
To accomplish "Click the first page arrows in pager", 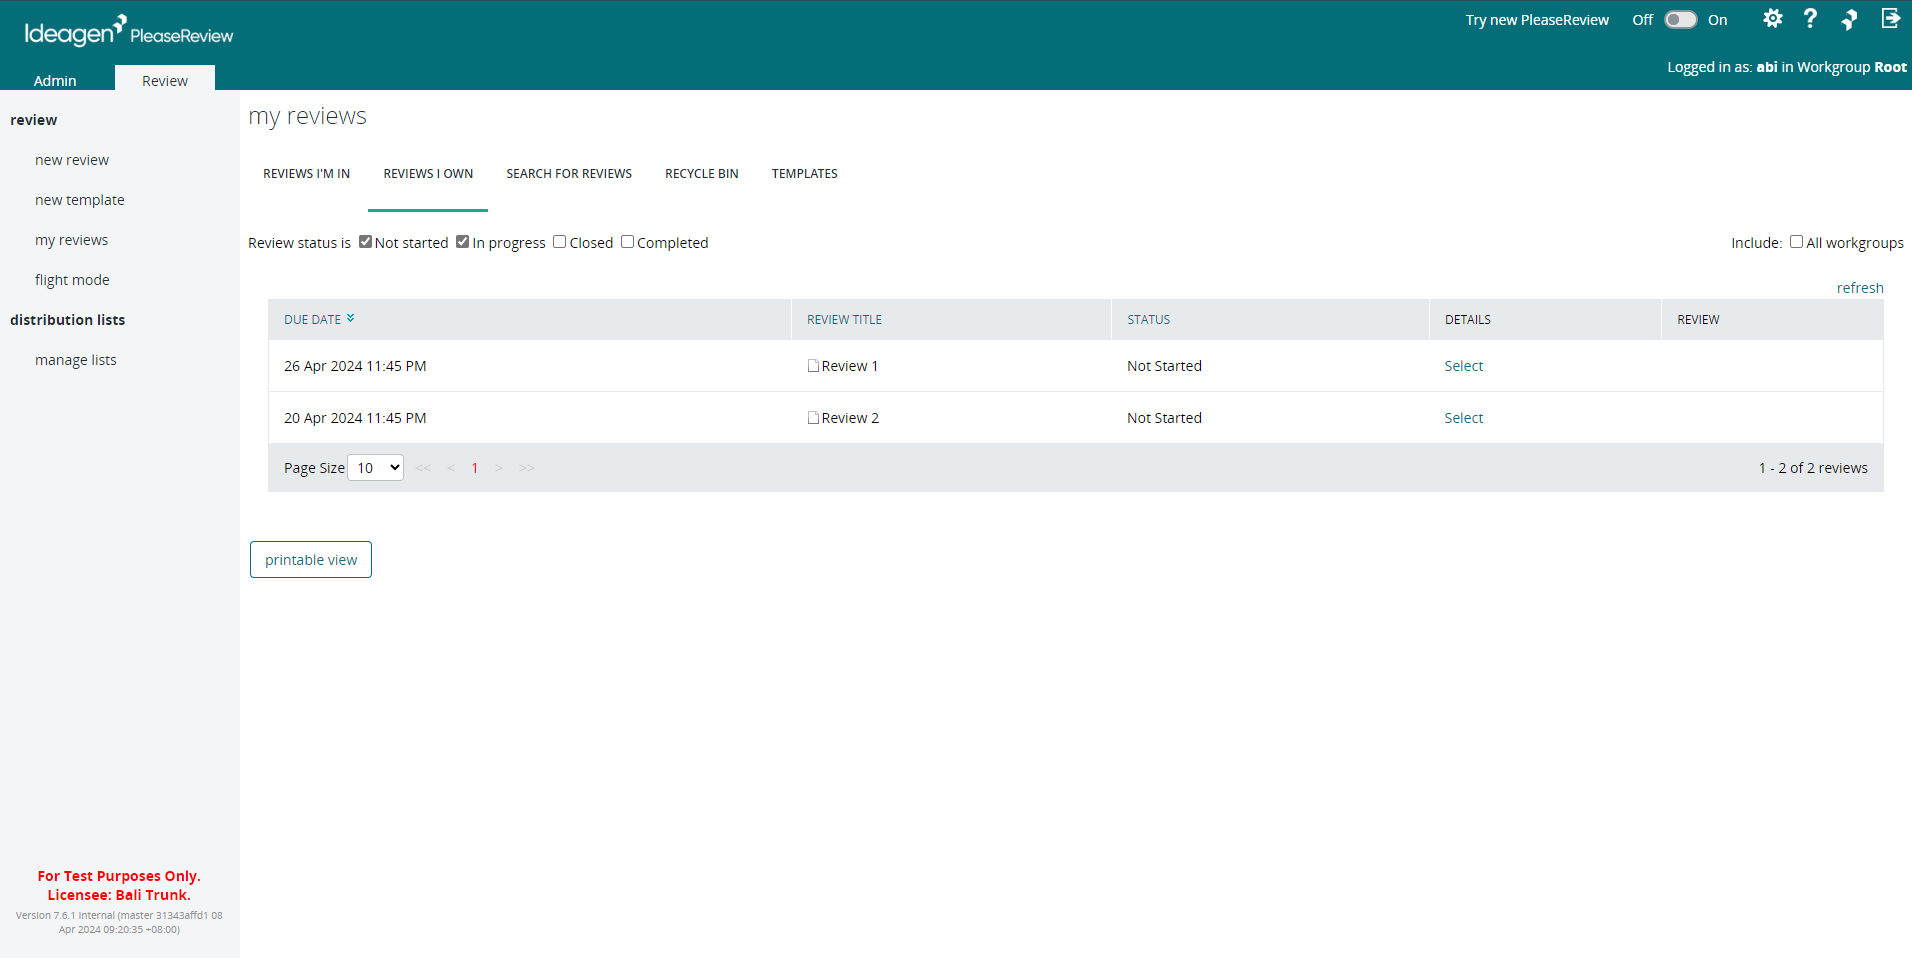I will [x=423, y=468].
